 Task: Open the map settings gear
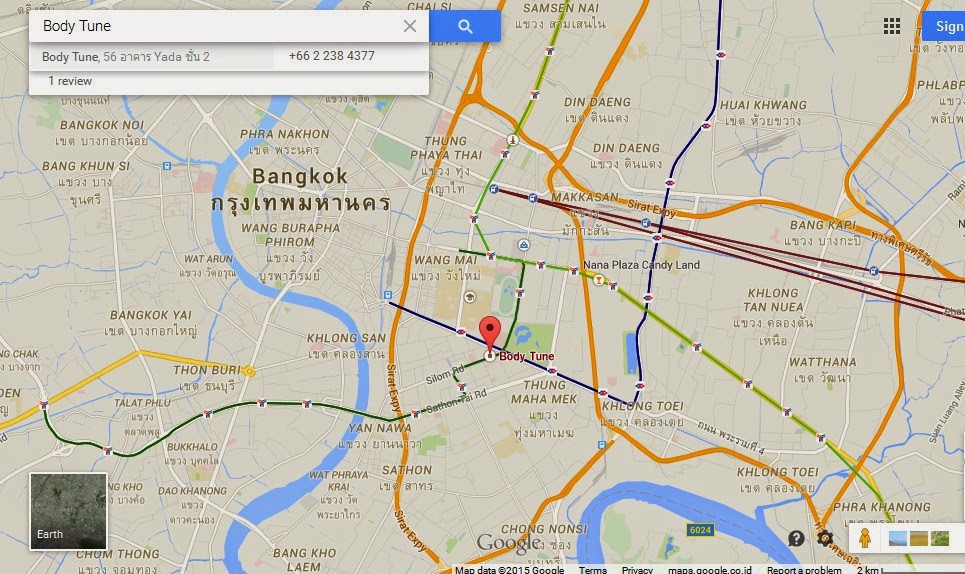[825, 538]
